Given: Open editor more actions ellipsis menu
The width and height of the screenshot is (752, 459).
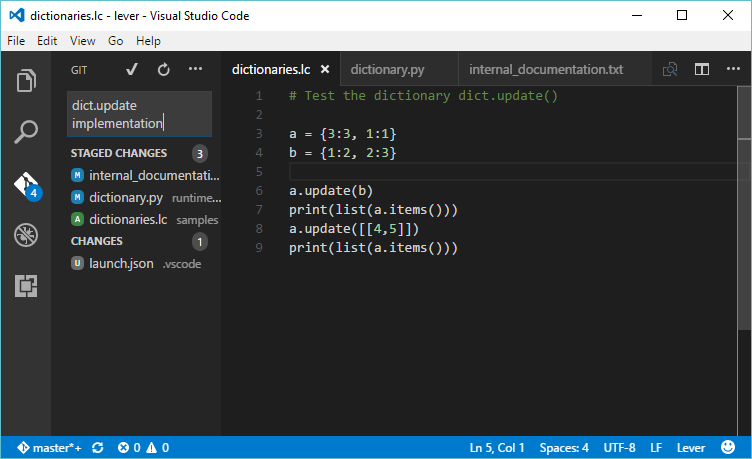Looking at the screenshot, I should [x=733, y=70].
